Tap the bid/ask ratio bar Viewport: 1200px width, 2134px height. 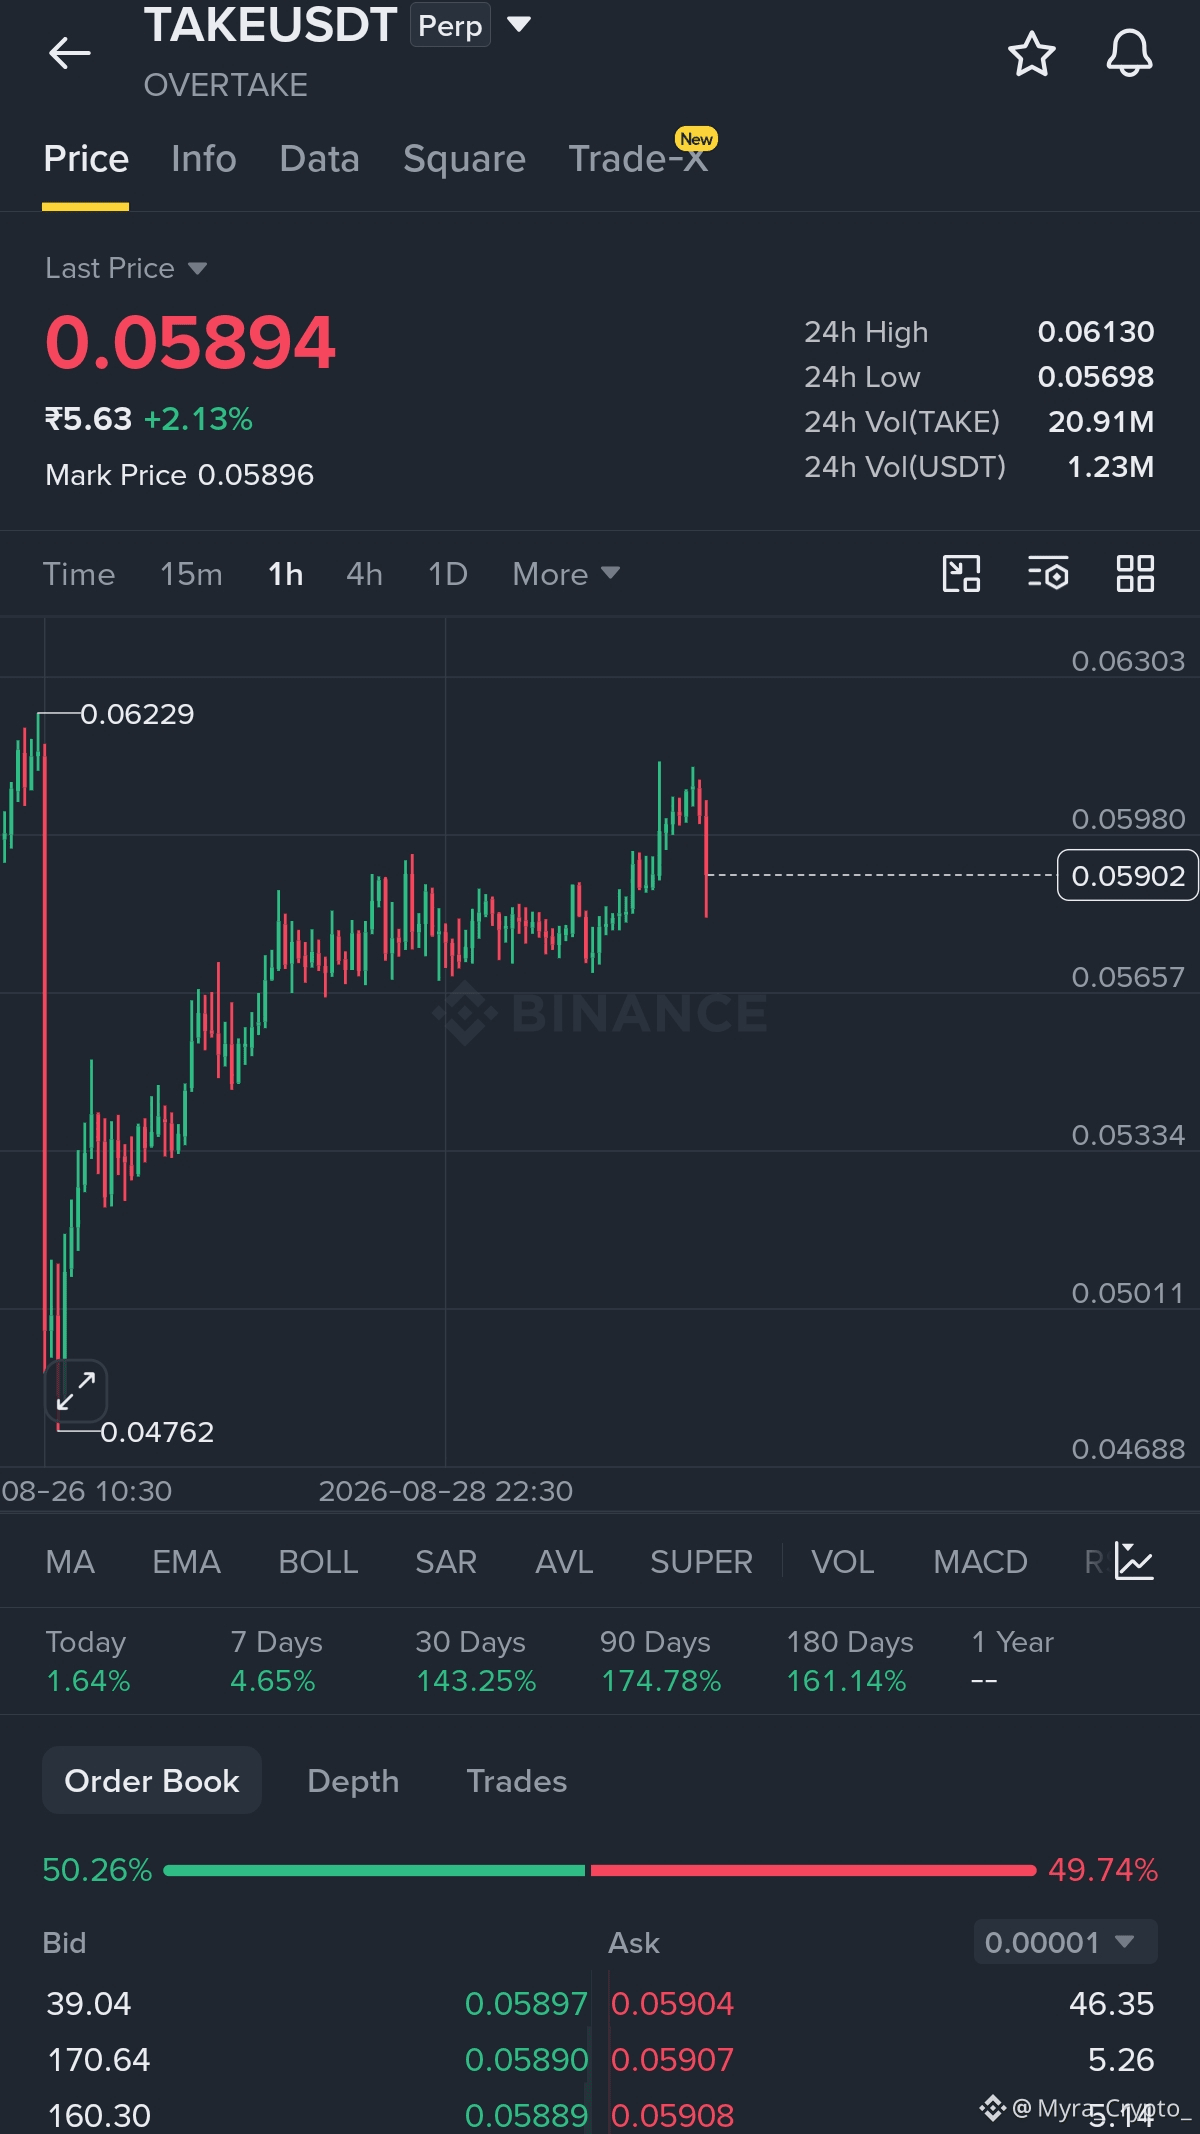click(600, 1869)
